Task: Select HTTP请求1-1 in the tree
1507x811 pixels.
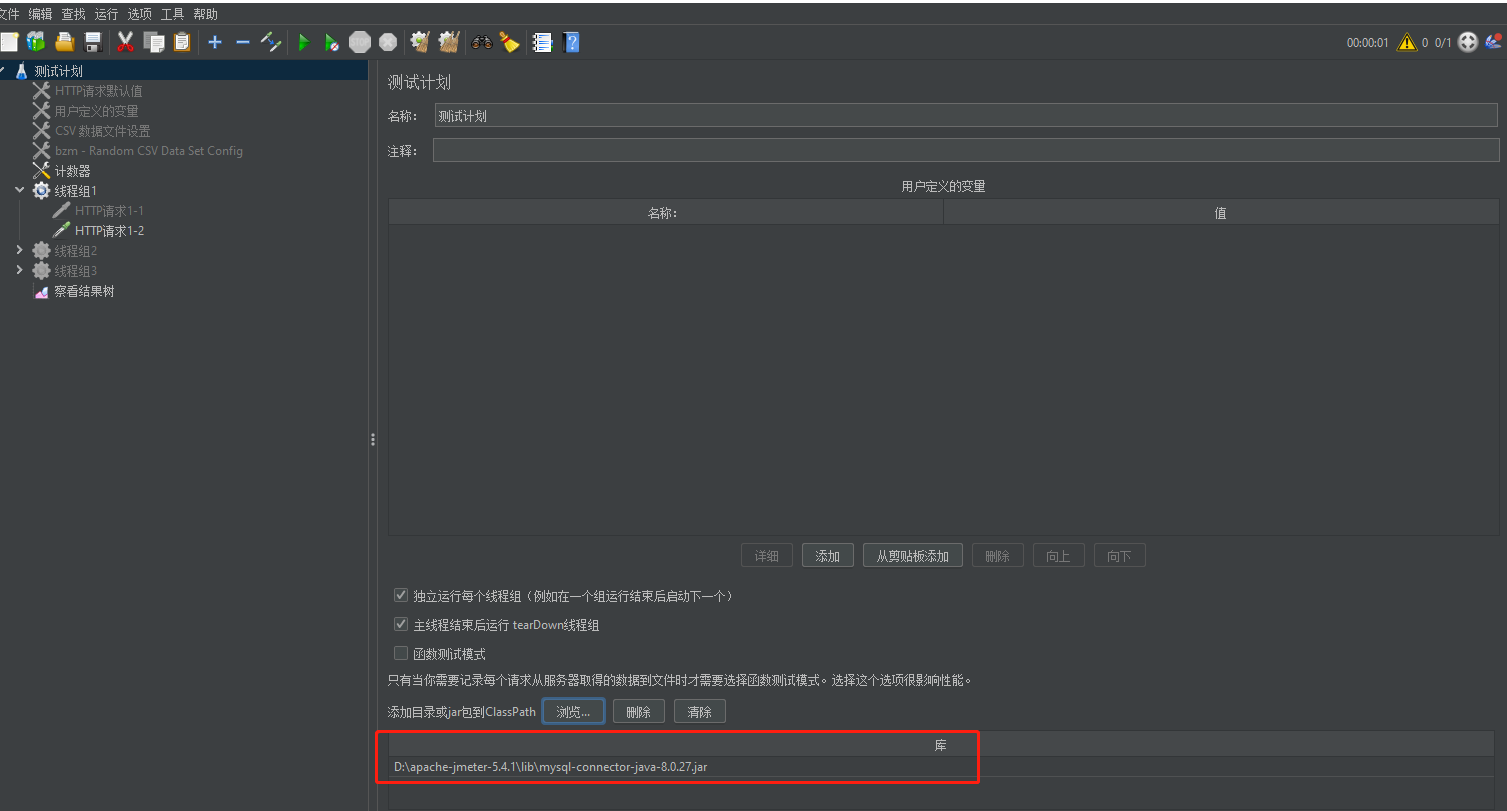Action: point(109,211)
